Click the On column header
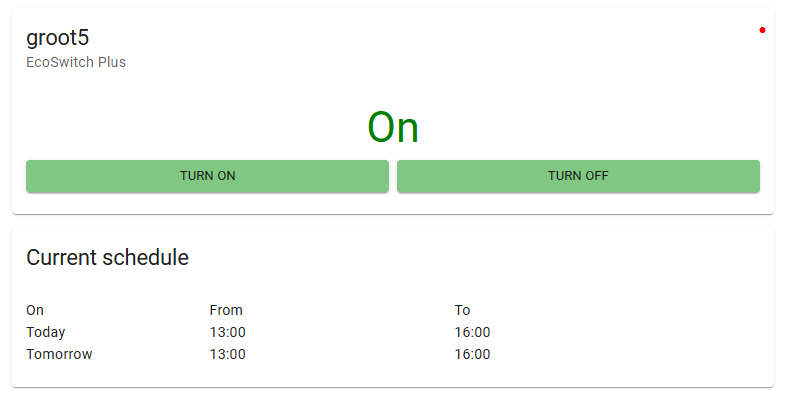Image resolution: width=789 pixels, height=400 pixels. click(35, 310)
